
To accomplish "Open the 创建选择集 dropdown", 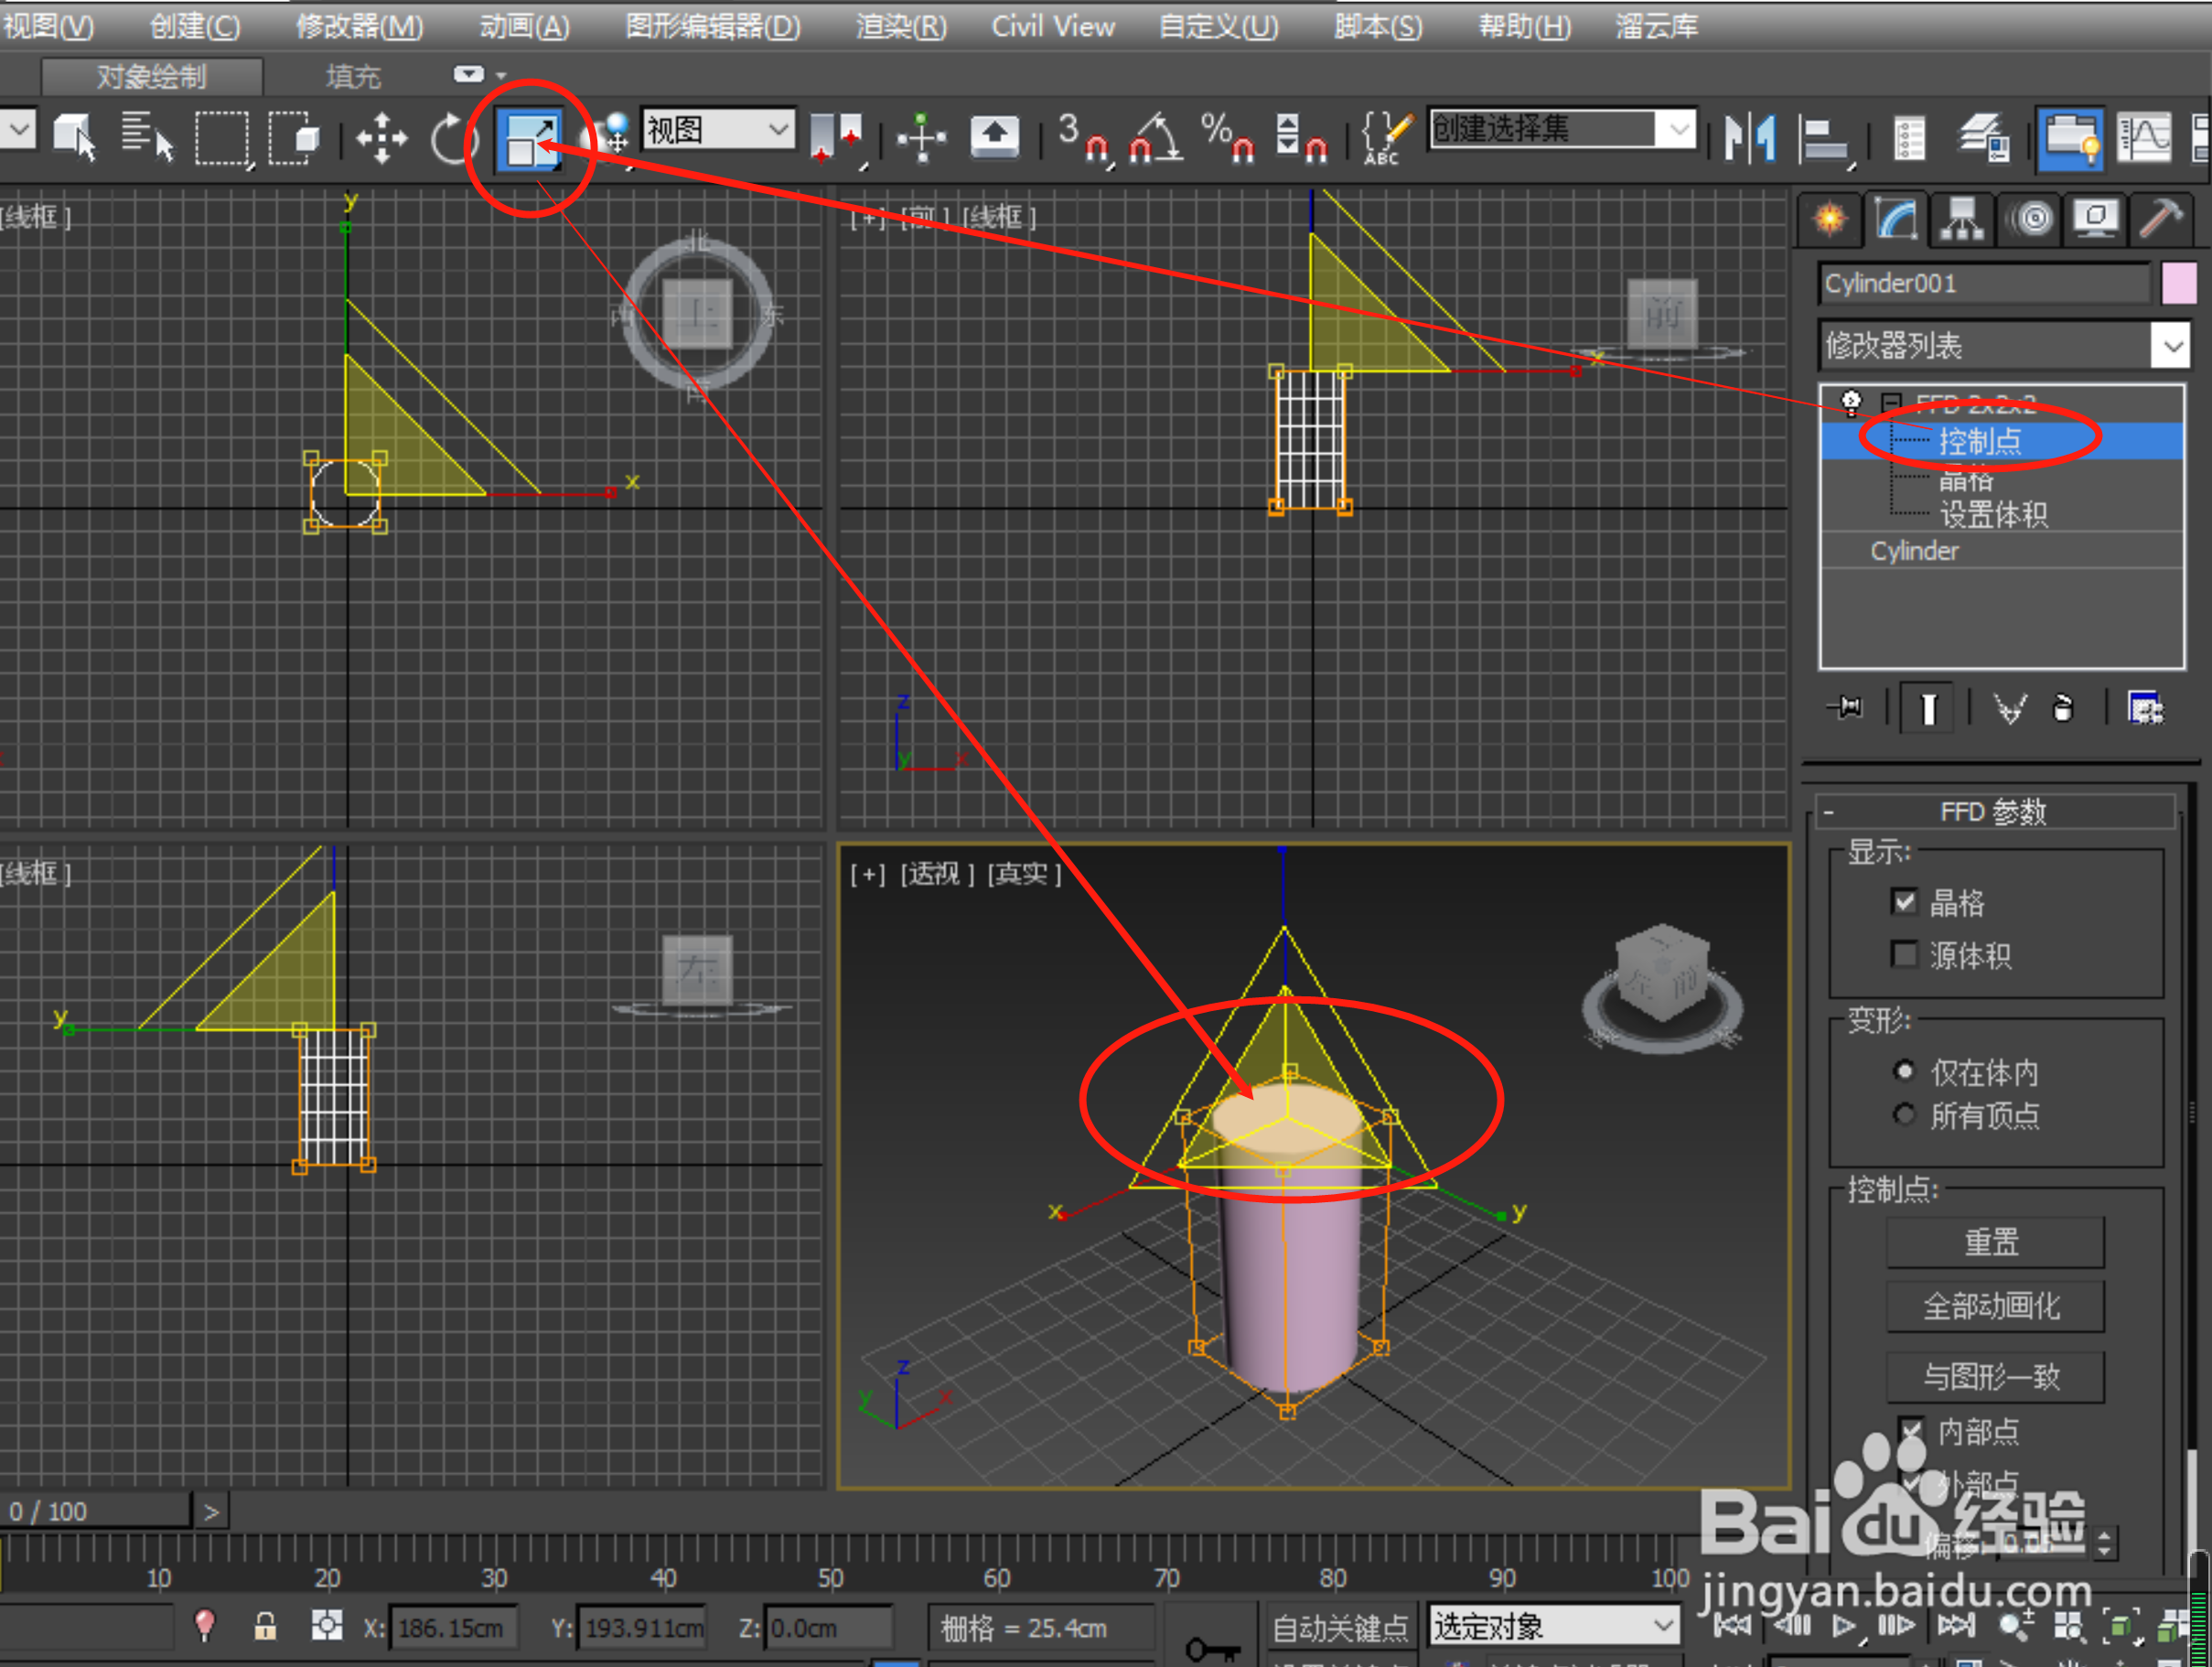I will (x=1680, y=130).
